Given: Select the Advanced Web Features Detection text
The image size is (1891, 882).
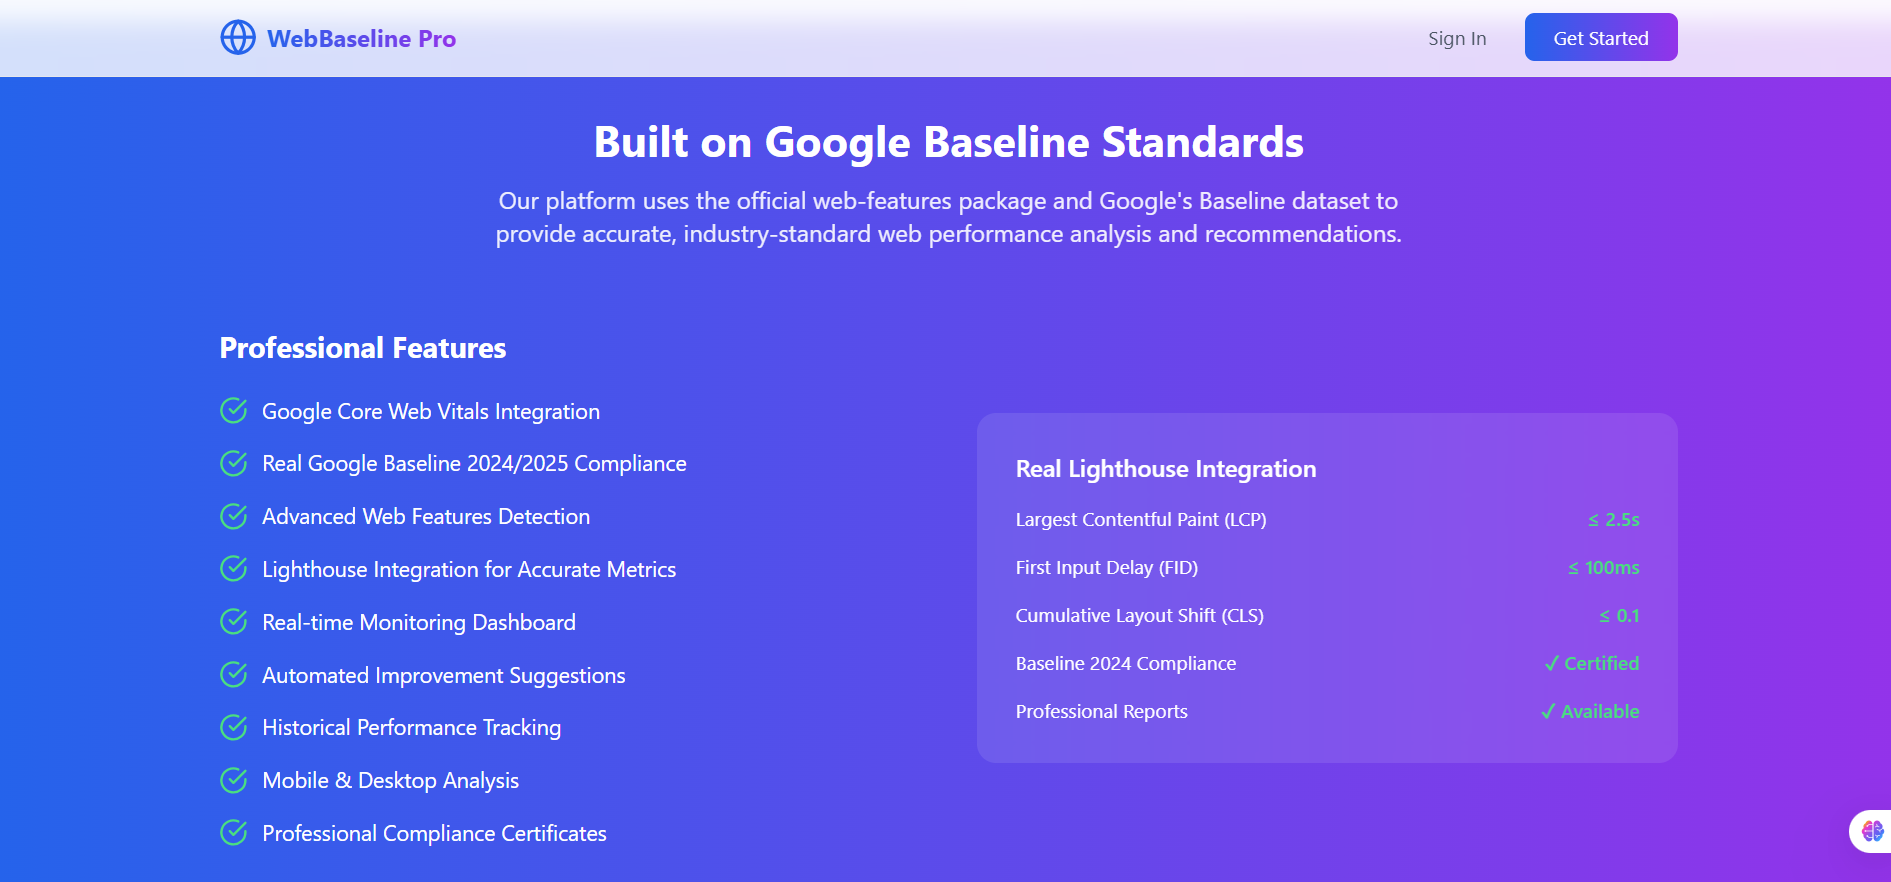Looking at the screenshot, I should point(426,517).
